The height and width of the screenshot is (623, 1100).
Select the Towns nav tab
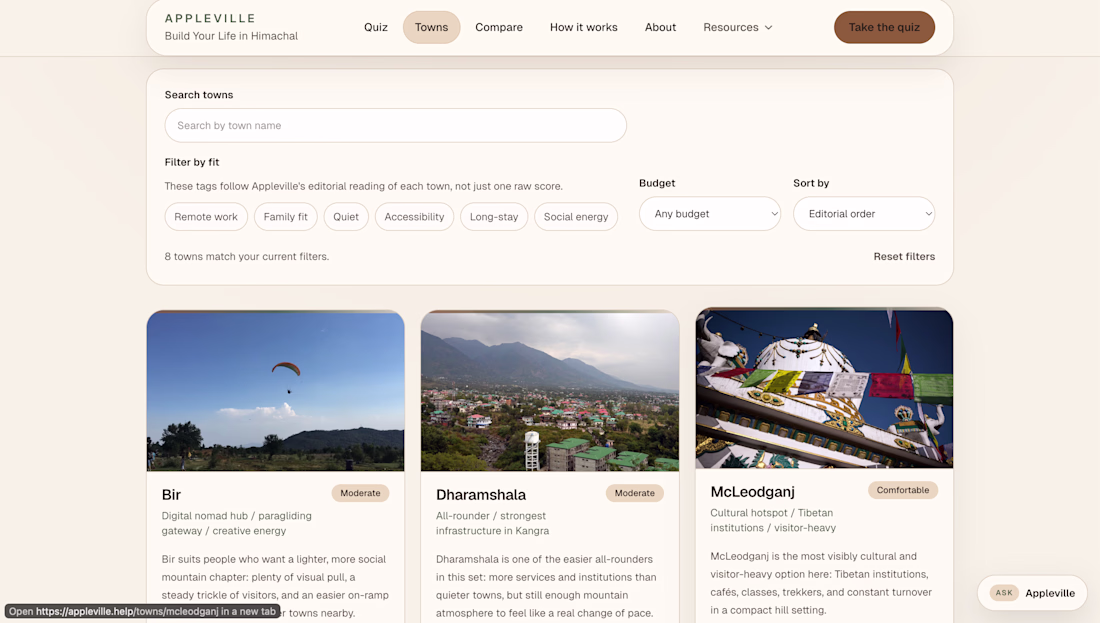[x=431, y=27]
